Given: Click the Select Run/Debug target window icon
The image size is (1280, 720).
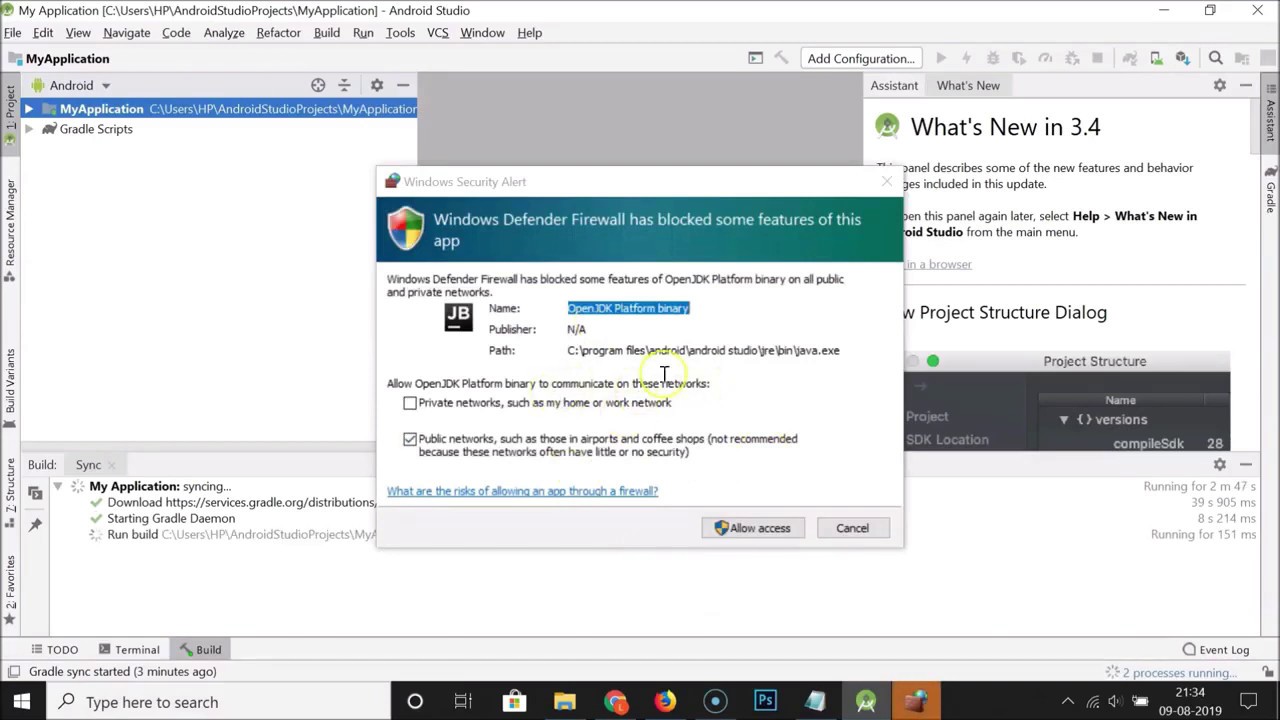Looking at the screenshot, I should [756, 58].
